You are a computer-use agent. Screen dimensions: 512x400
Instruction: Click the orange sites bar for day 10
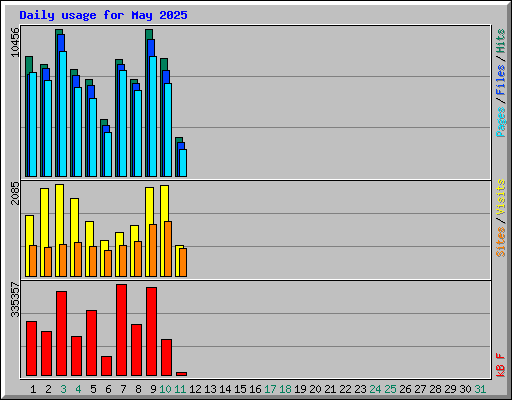click(168, 249)
